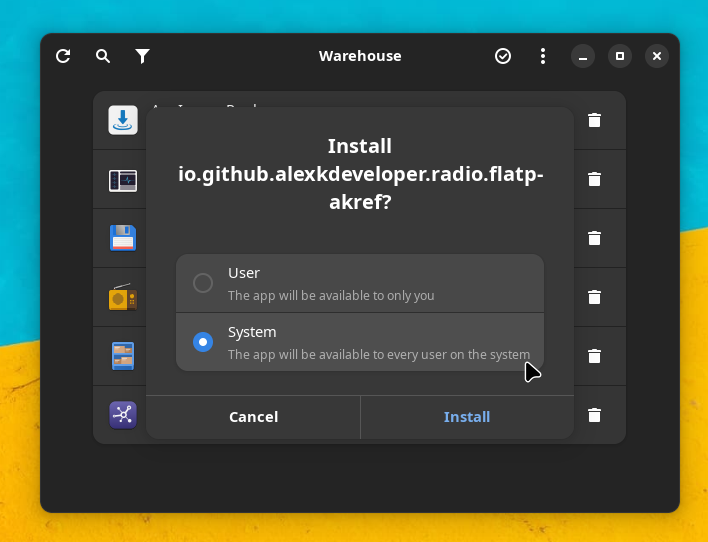Open the search icon in header
Screen dimensions: 708x542
[x=103, y=56]
